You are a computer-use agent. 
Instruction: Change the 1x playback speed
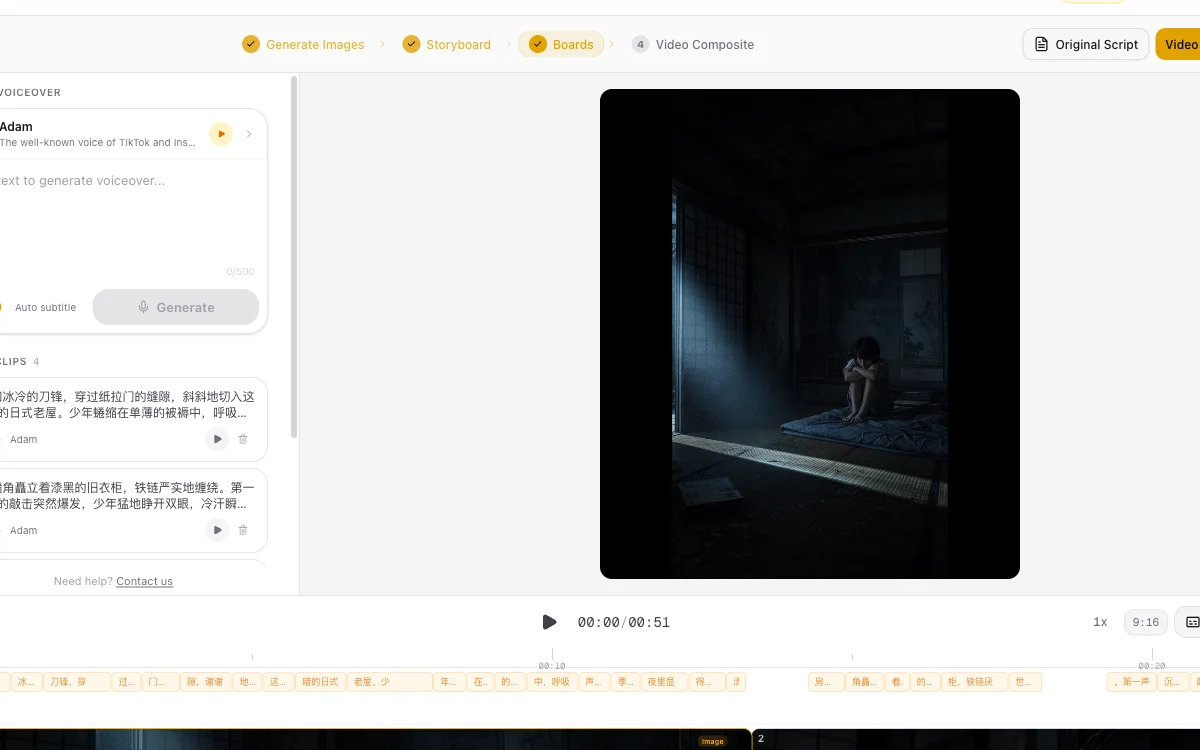[1100, 622]
